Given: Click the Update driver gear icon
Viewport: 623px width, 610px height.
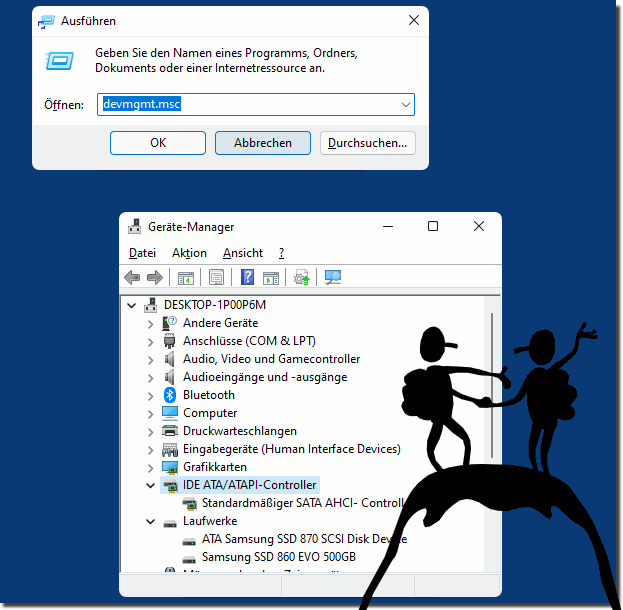Looking at the screenshot, I should 301,277.
